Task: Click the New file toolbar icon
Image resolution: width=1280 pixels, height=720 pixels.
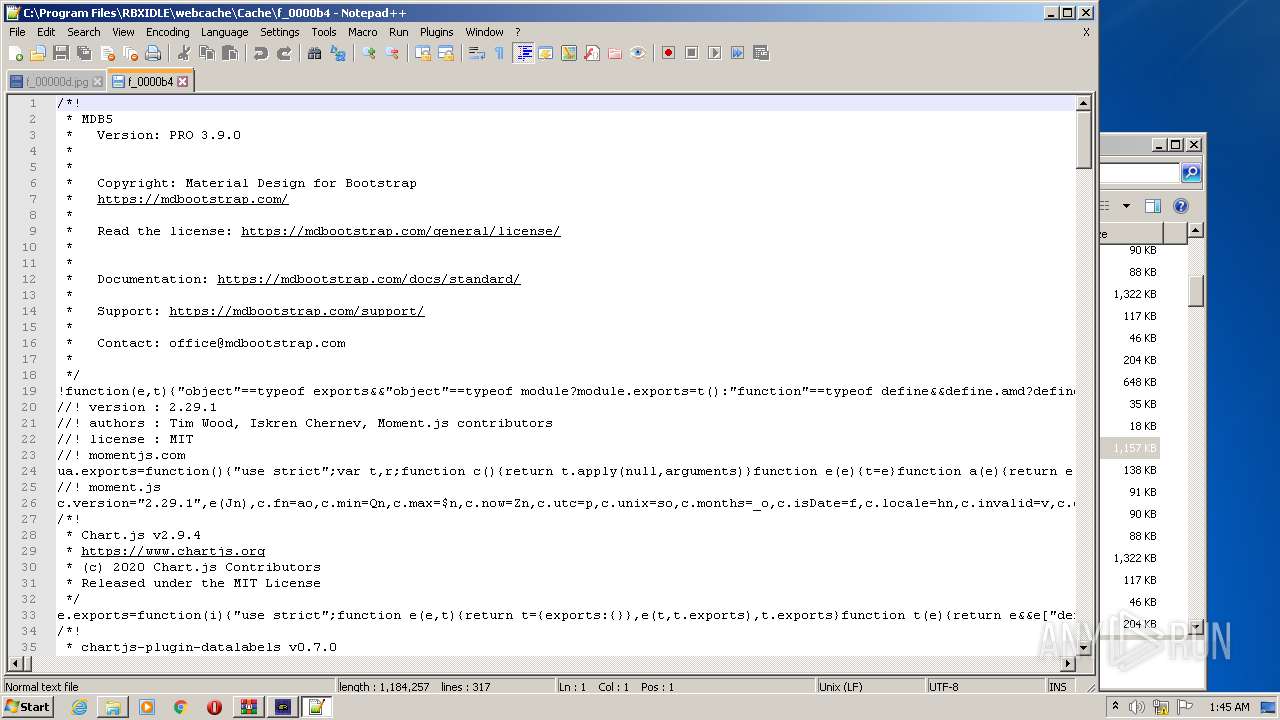Action: 16,53
